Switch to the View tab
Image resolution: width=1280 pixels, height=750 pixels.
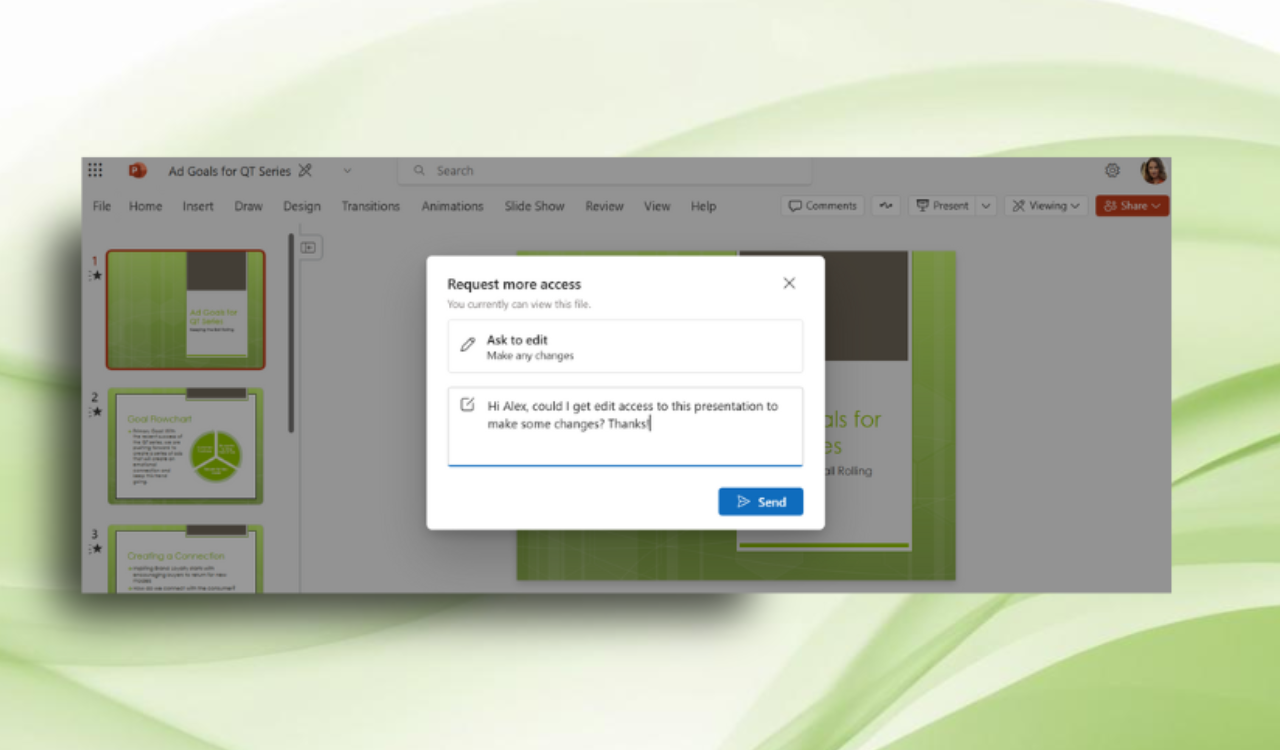pos(657,206)
